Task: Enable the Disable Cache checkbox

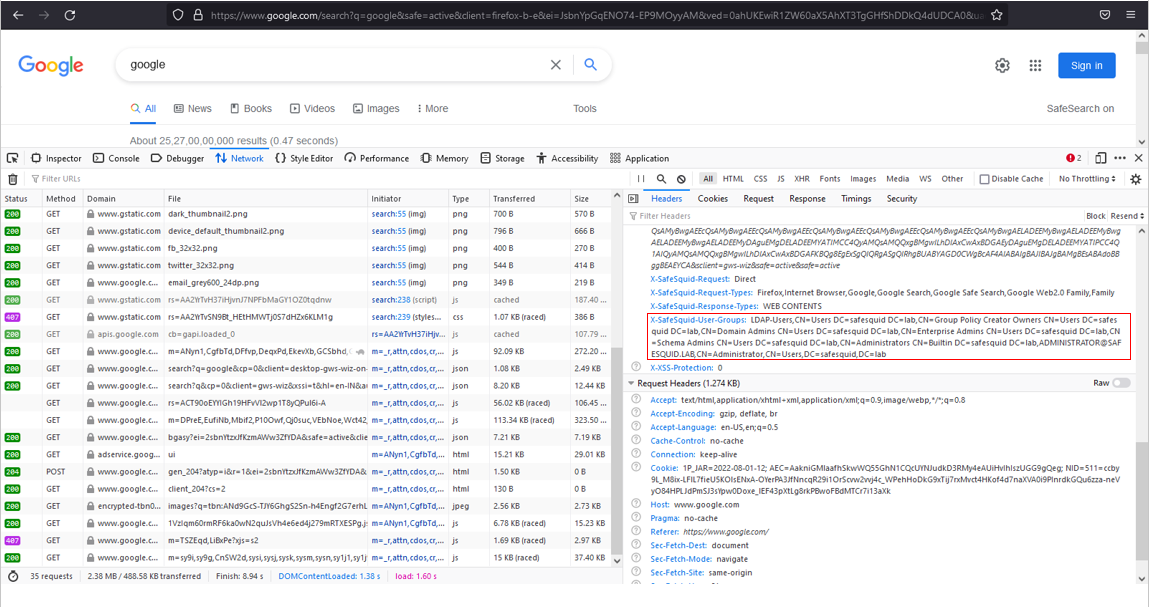Action: point(985,179)
